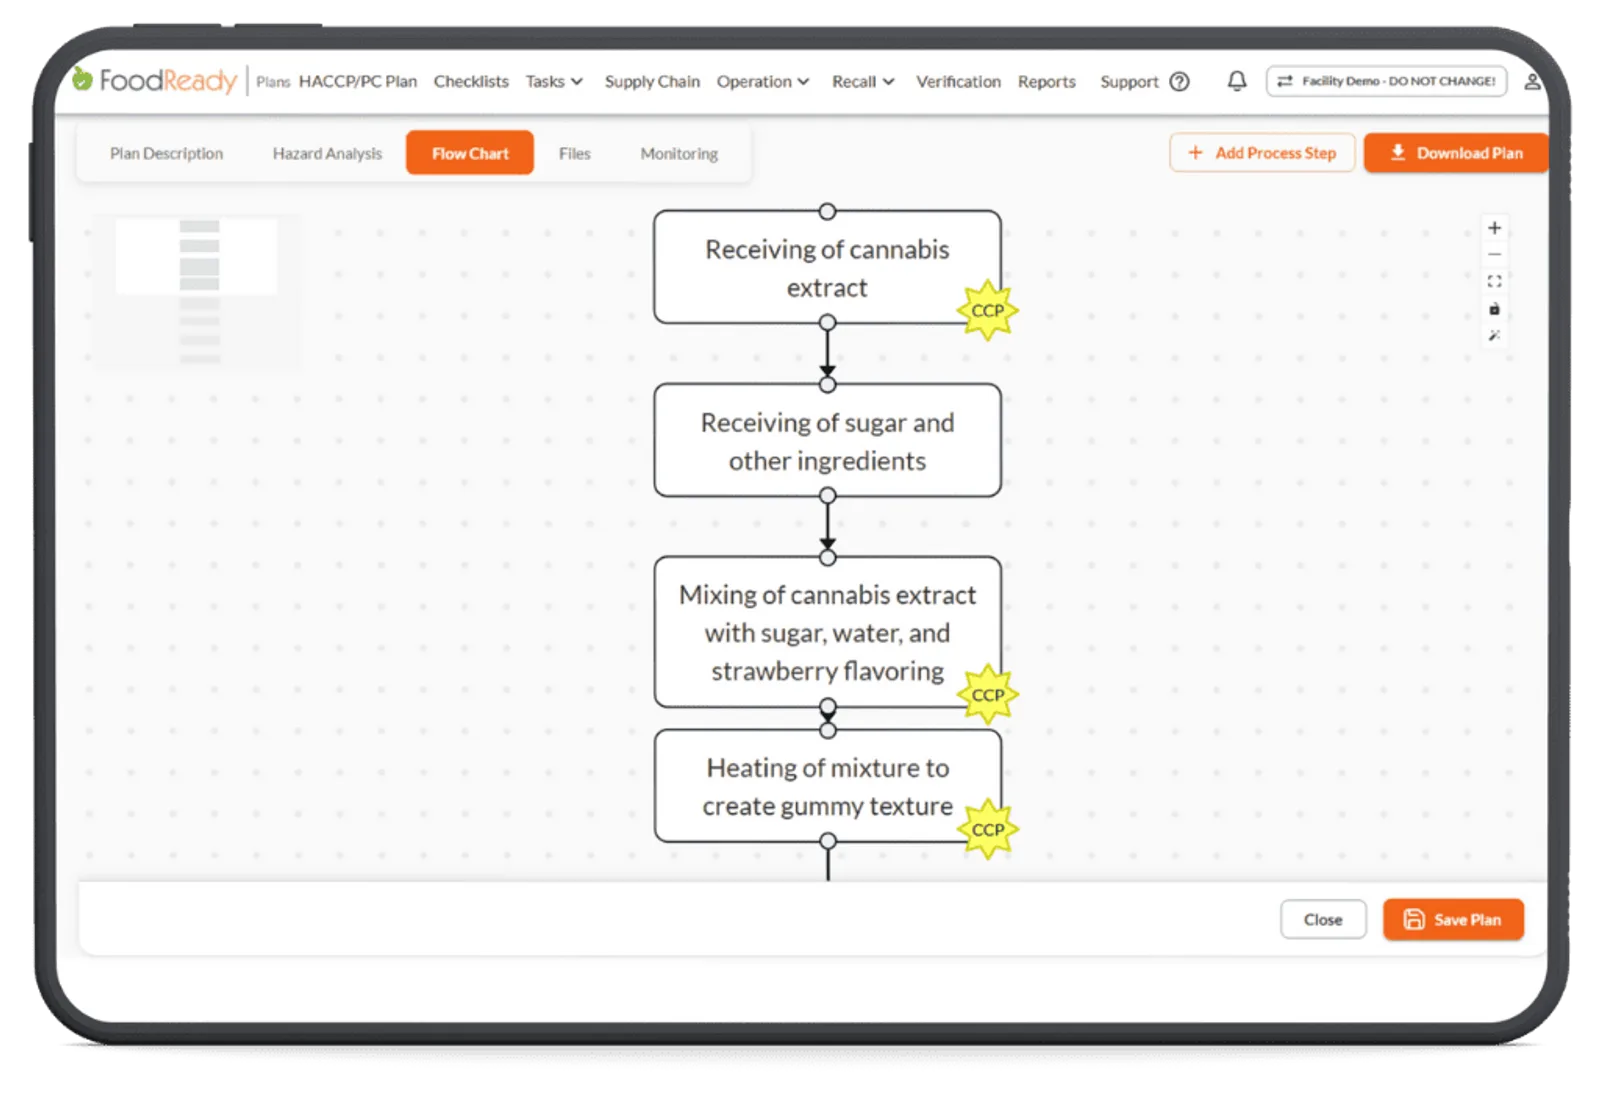The image size is (1600, 1098).
Task: Select the Mixing of cannabis extract step
Action: pos(827,632)
